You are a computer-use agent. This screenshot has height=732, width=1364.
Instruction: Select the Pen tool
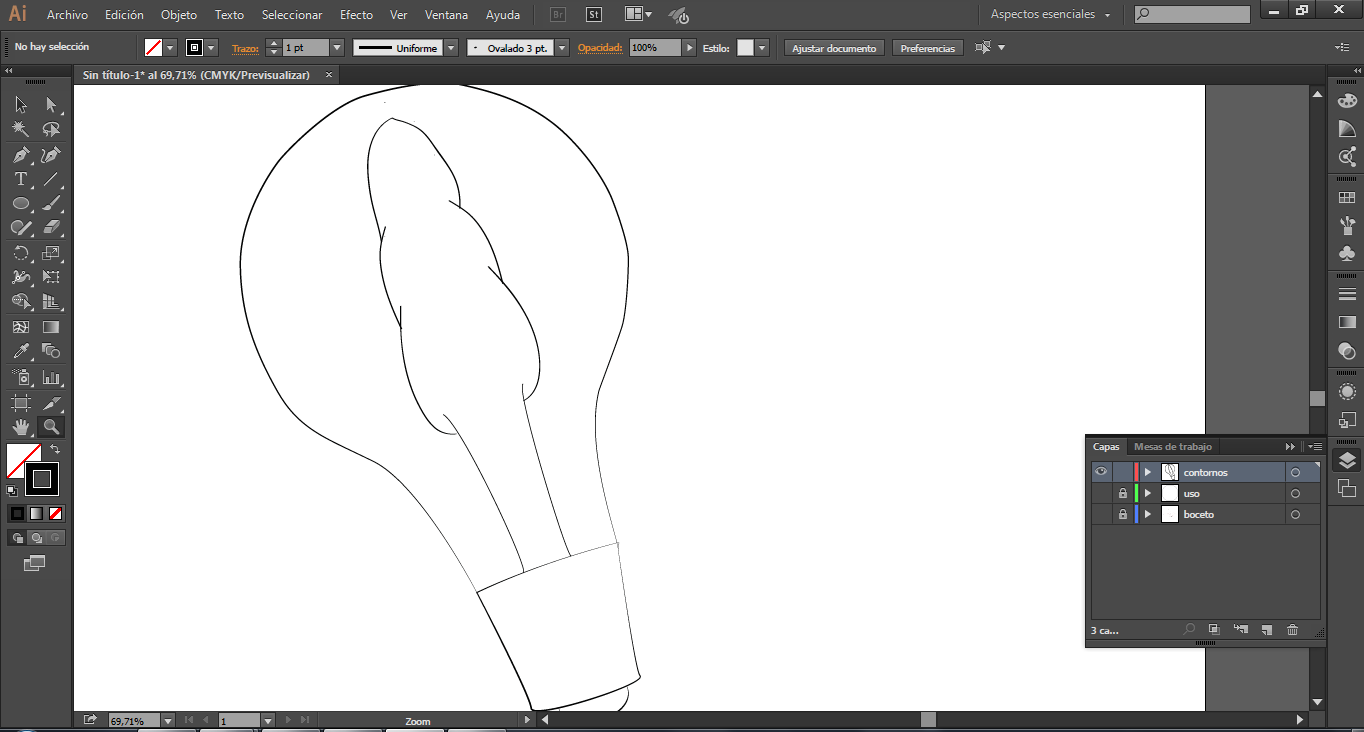(21, 155)
